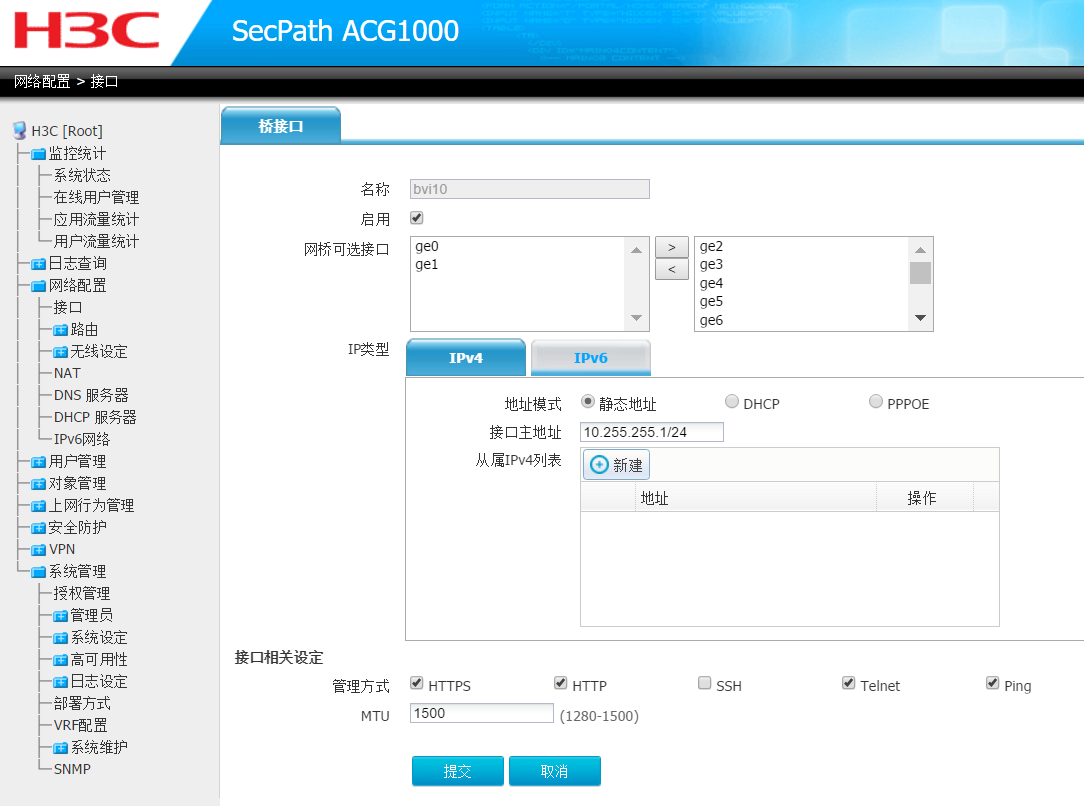Screen dimensions: 1084x806
Task: Select the 静态地址 radio button
Action: 588,402
